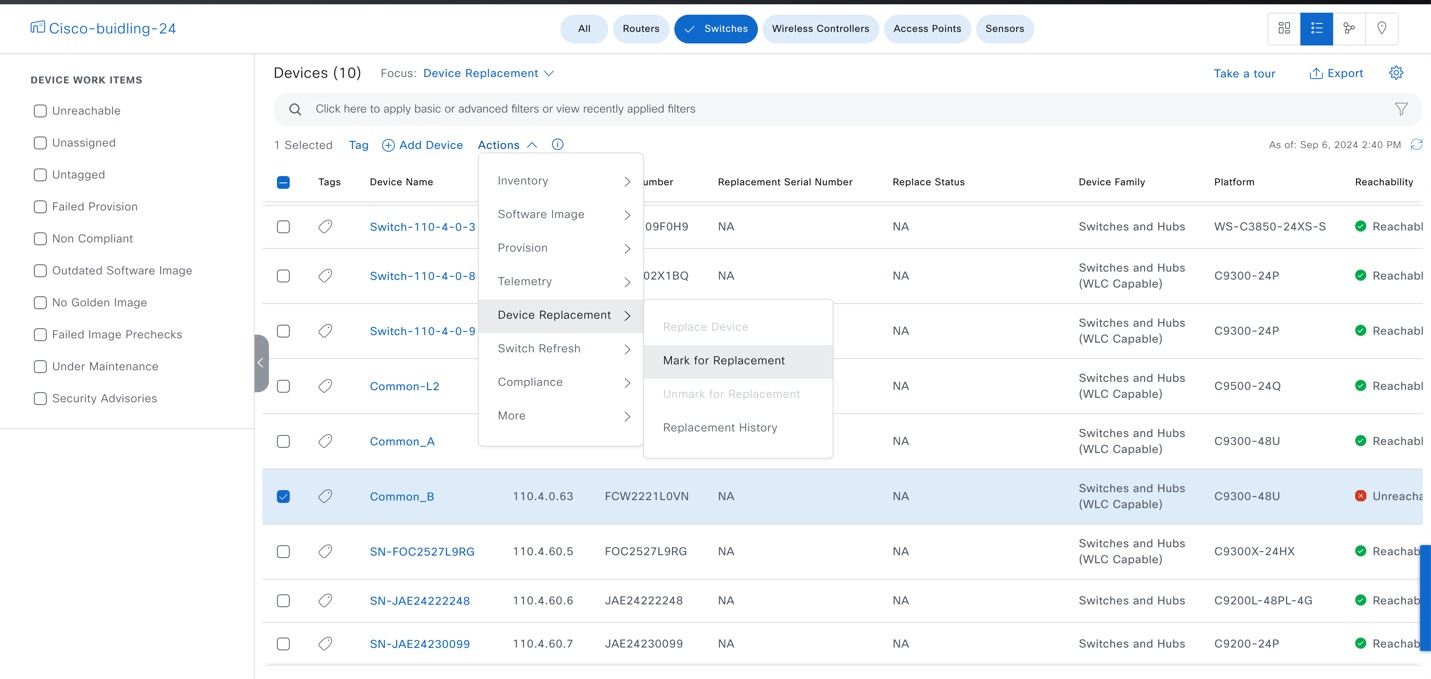Enable the Non Compliant filter checkbox
Image resolution: width=1431 pixels, height=679 pixels.
39,238
